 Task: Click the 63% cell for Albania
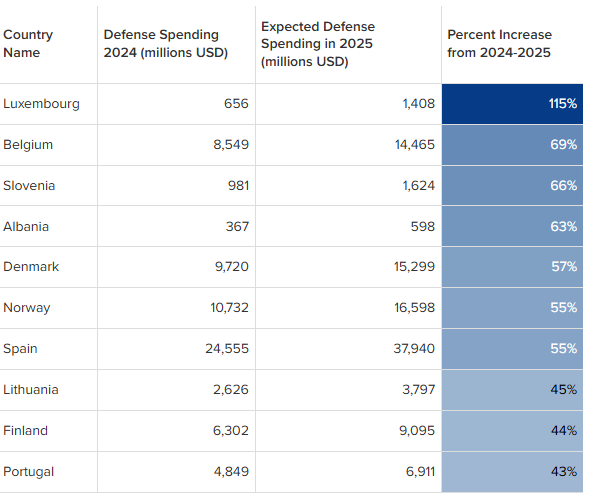pos(512,226)
